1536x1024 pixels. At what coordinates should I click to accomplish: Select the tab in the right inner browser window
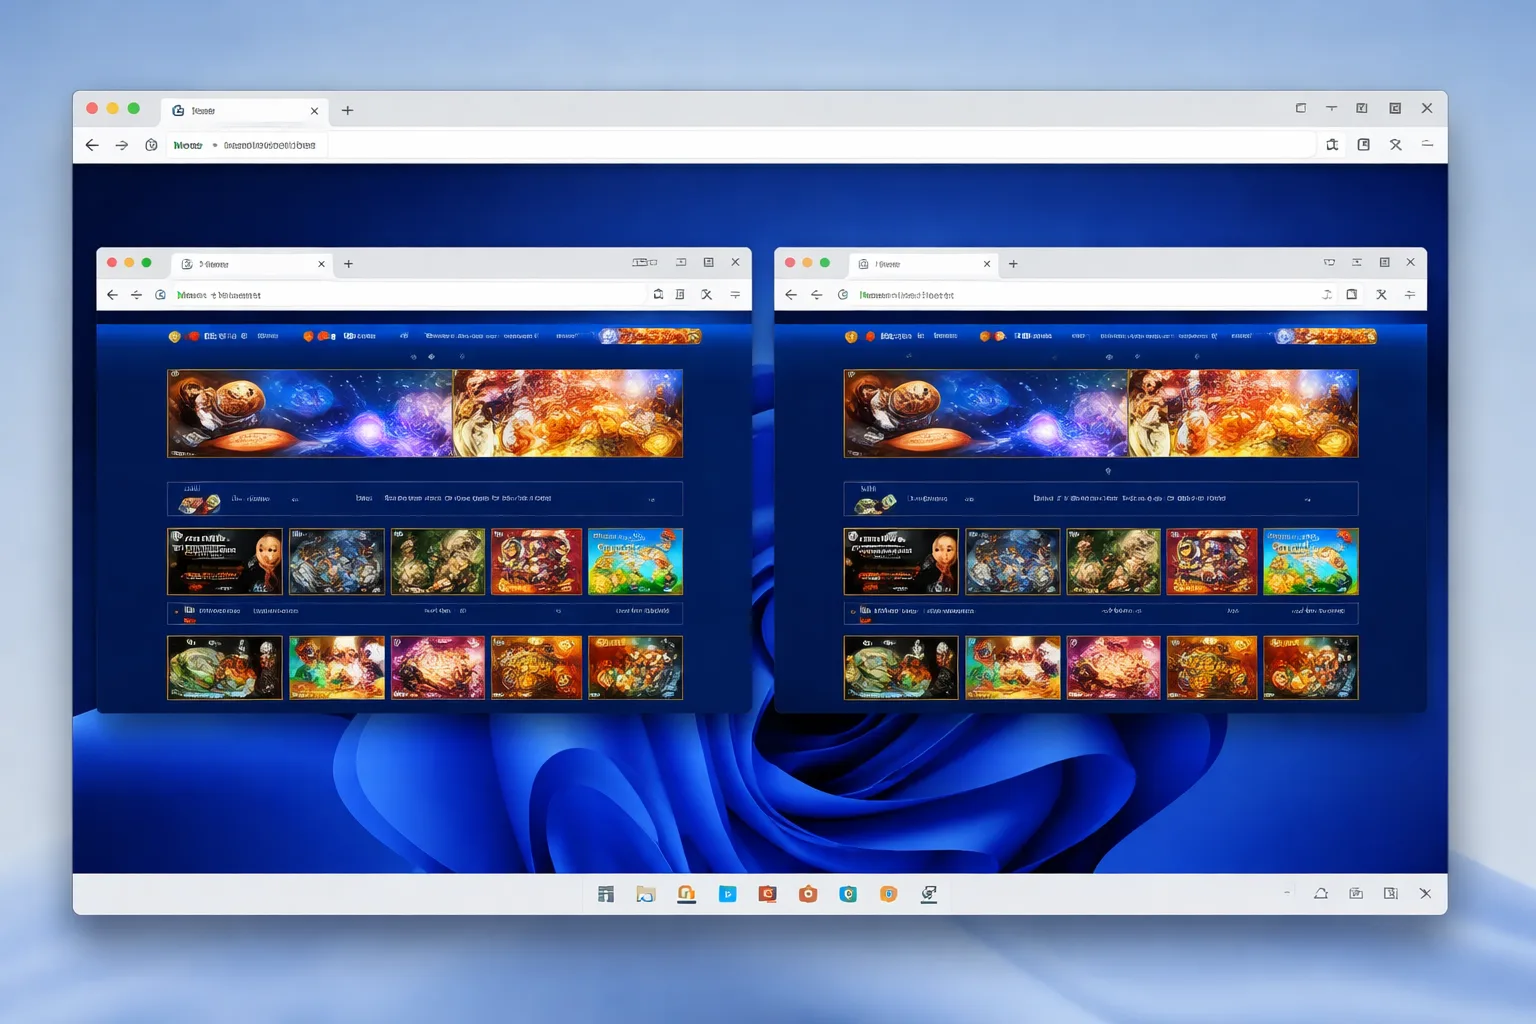pyautogui.click(x=922, y=264)
